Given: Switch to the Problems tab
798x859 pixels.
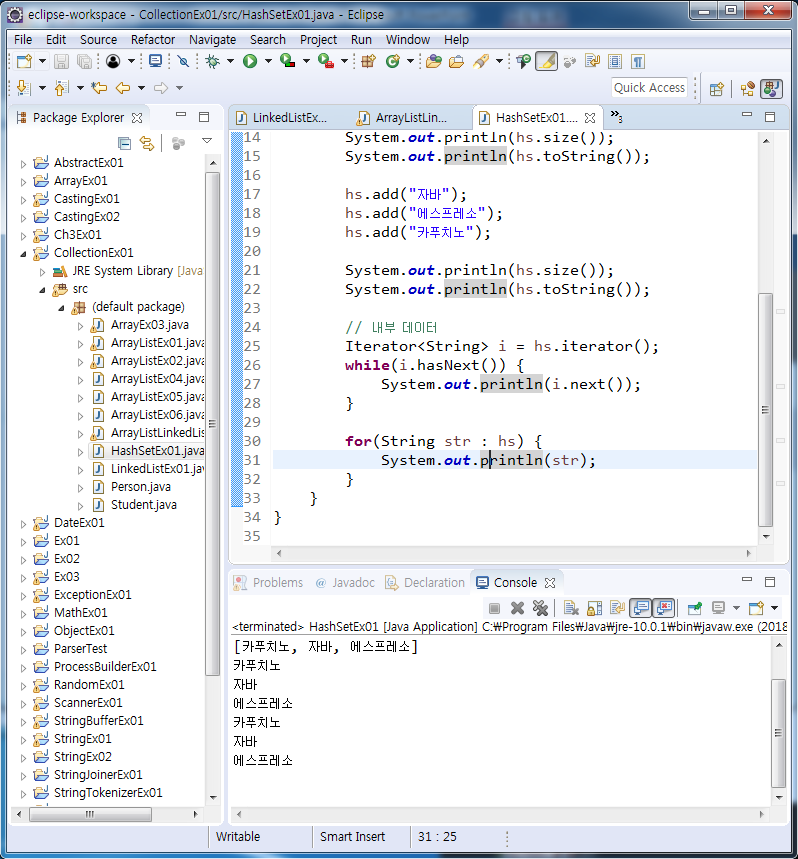Looking at the screenshot, I should coord(269,583).
